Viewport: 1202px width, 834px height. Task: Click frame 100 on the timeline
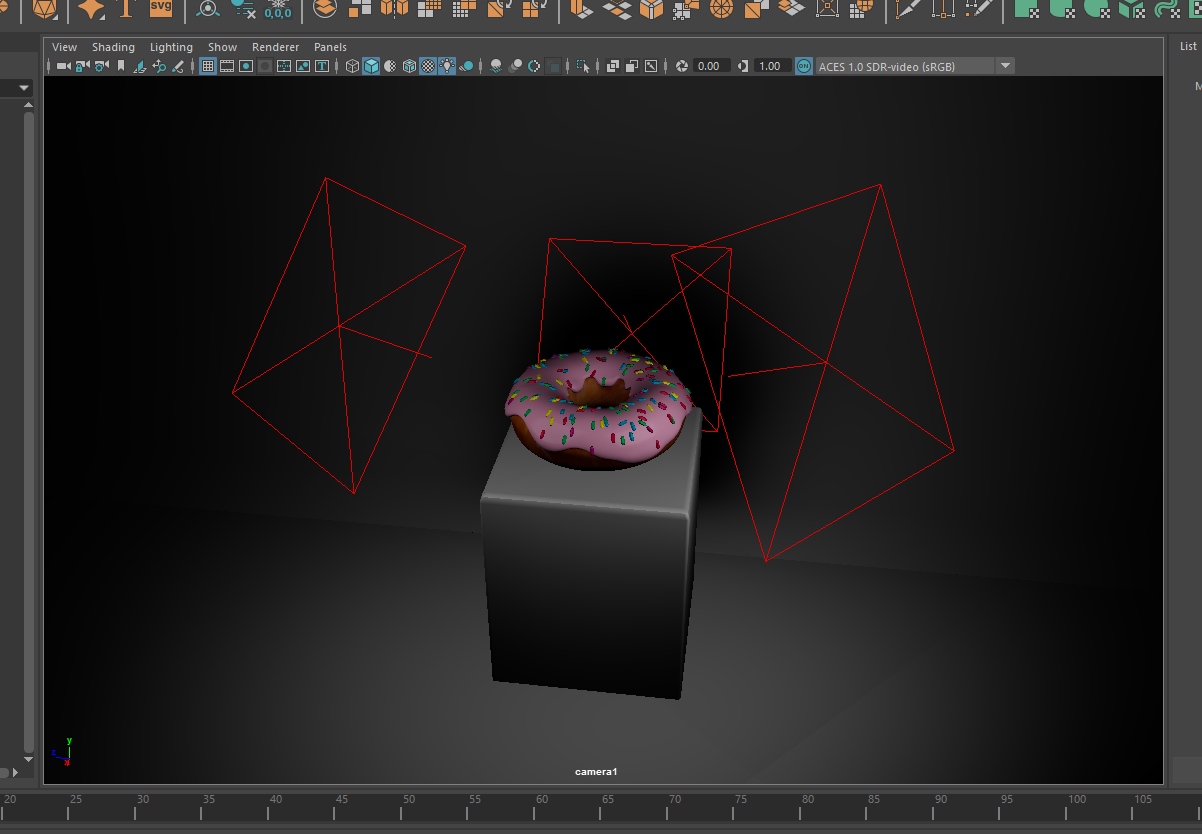[x=1076, y=800]
